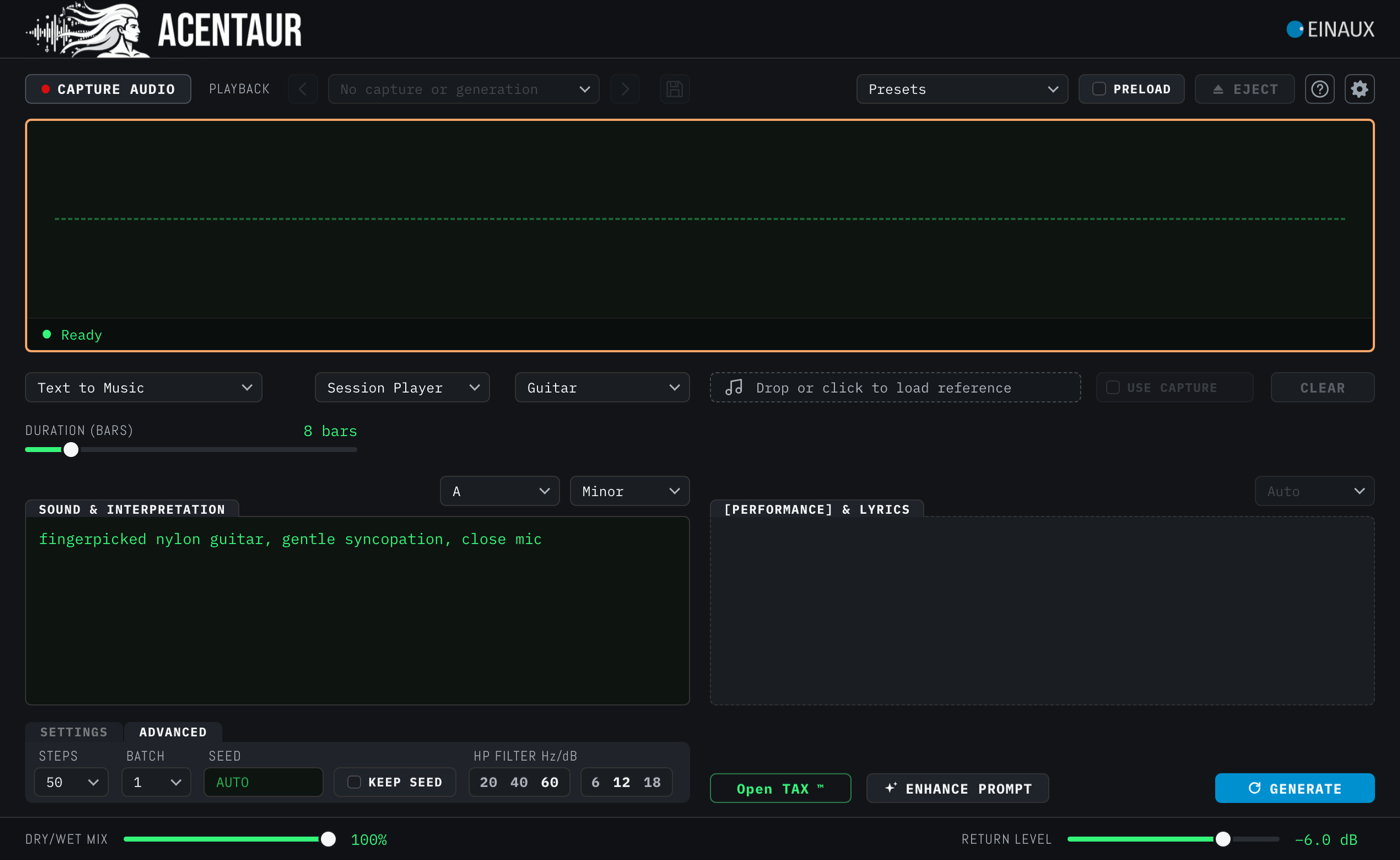Click the 100% dry/wet value
The height and width of the screenshot is (860, 1400).
(369, 839)
